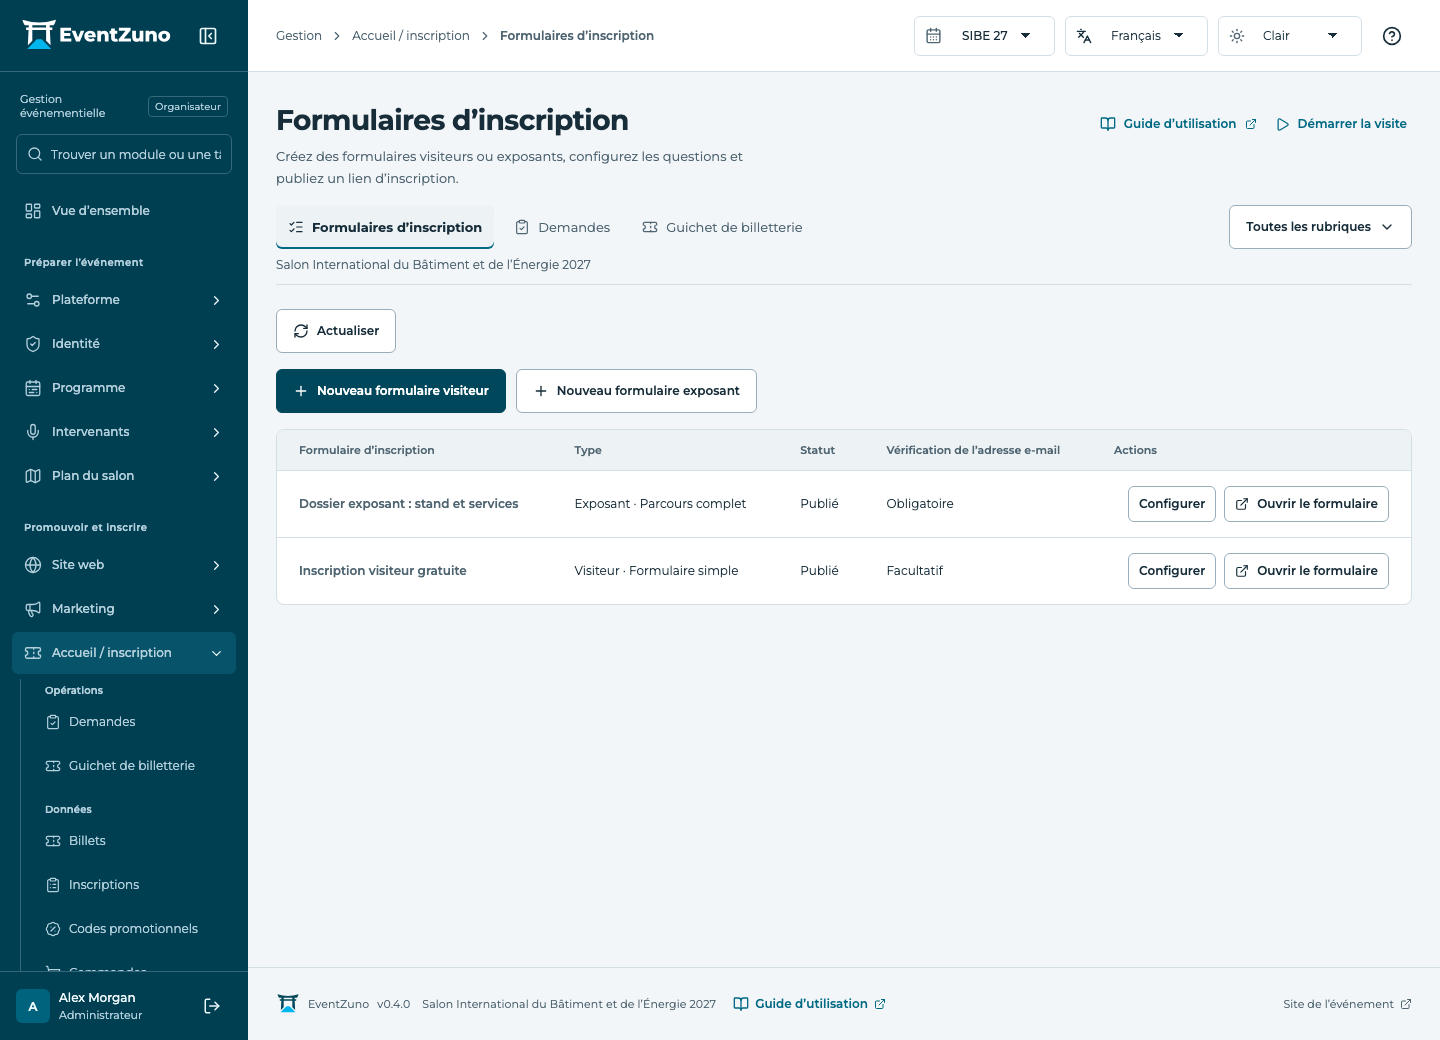Open the Dossier exposant form externally
Image resolution: width=1440 pixels, height=1040 pixels.
coord(1306,504)
